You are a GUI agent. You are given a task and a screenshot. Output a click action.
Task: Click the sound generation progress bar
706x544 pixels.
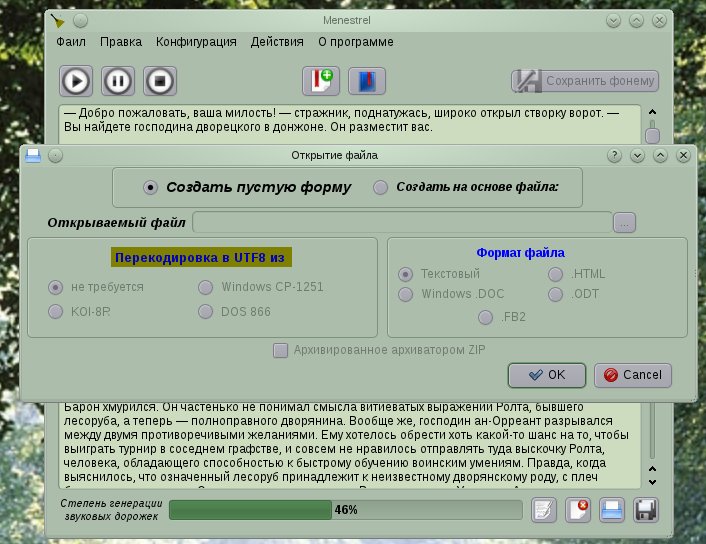[346, 510]
